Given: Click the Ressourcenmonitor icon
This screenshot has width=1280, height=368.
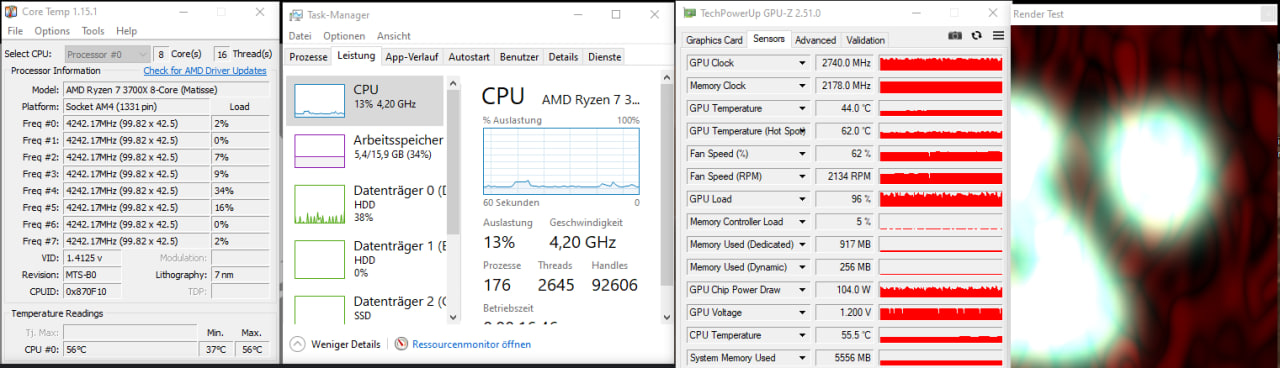Looking at the screenshot, I should click(402, 344).
